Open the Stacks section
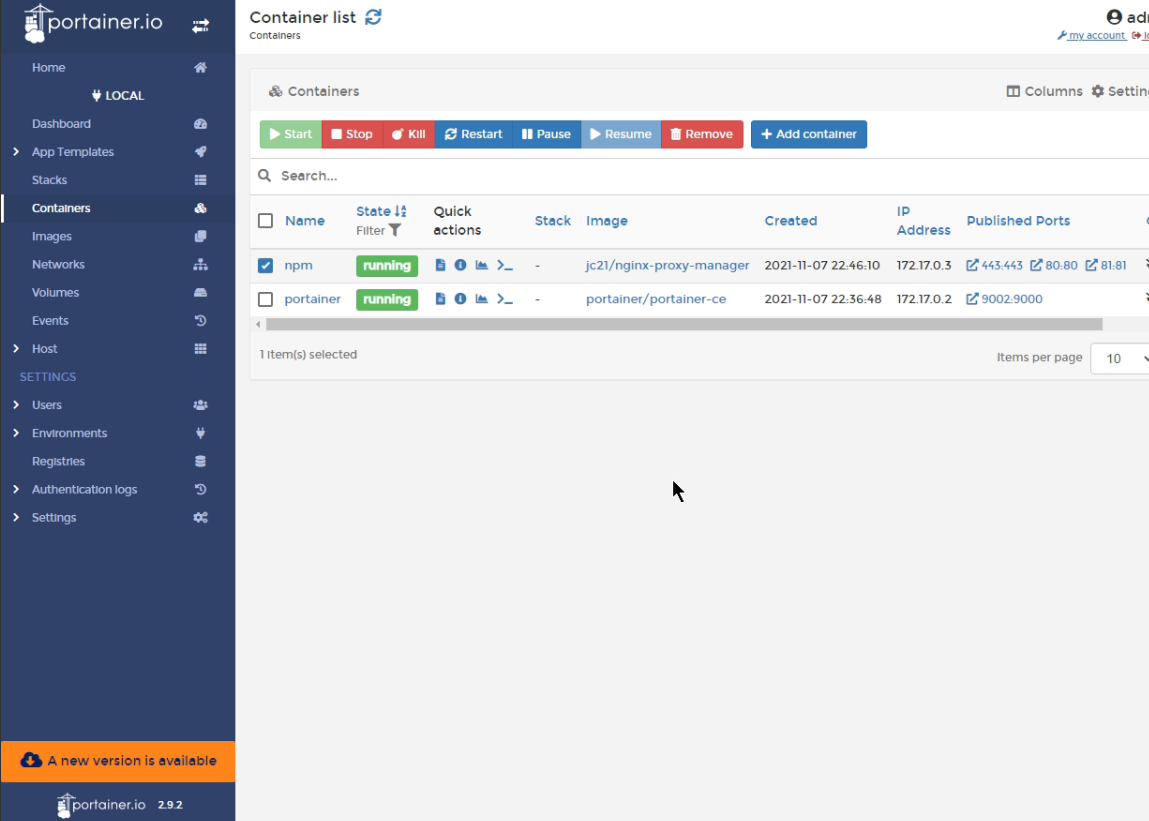1149x821 pixels. click(x=51, y=179)
